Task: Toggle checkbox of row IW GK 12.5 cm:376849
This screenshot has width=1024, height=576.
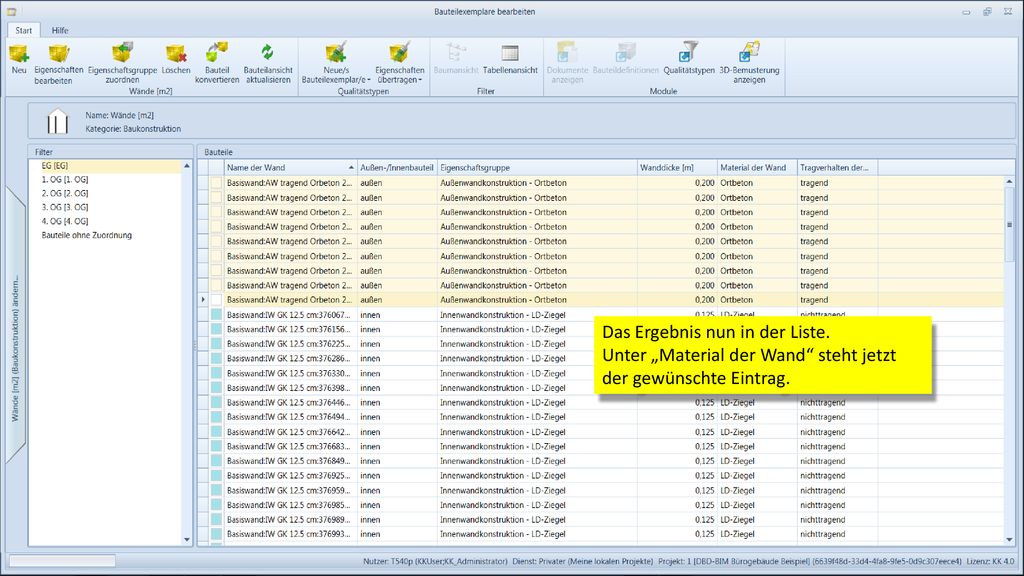Action: click(x=217, y=461)
